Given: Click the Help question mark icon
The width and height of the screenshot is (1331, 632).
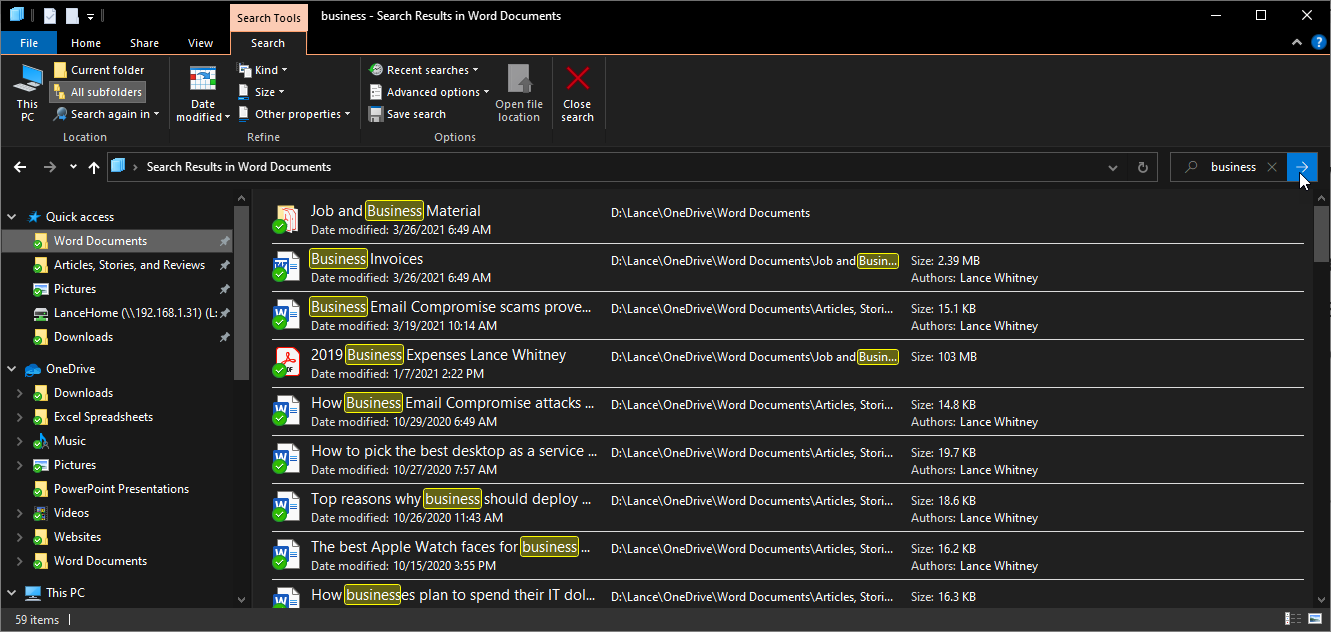Looking at the screenshot, I should [1318, 43].
